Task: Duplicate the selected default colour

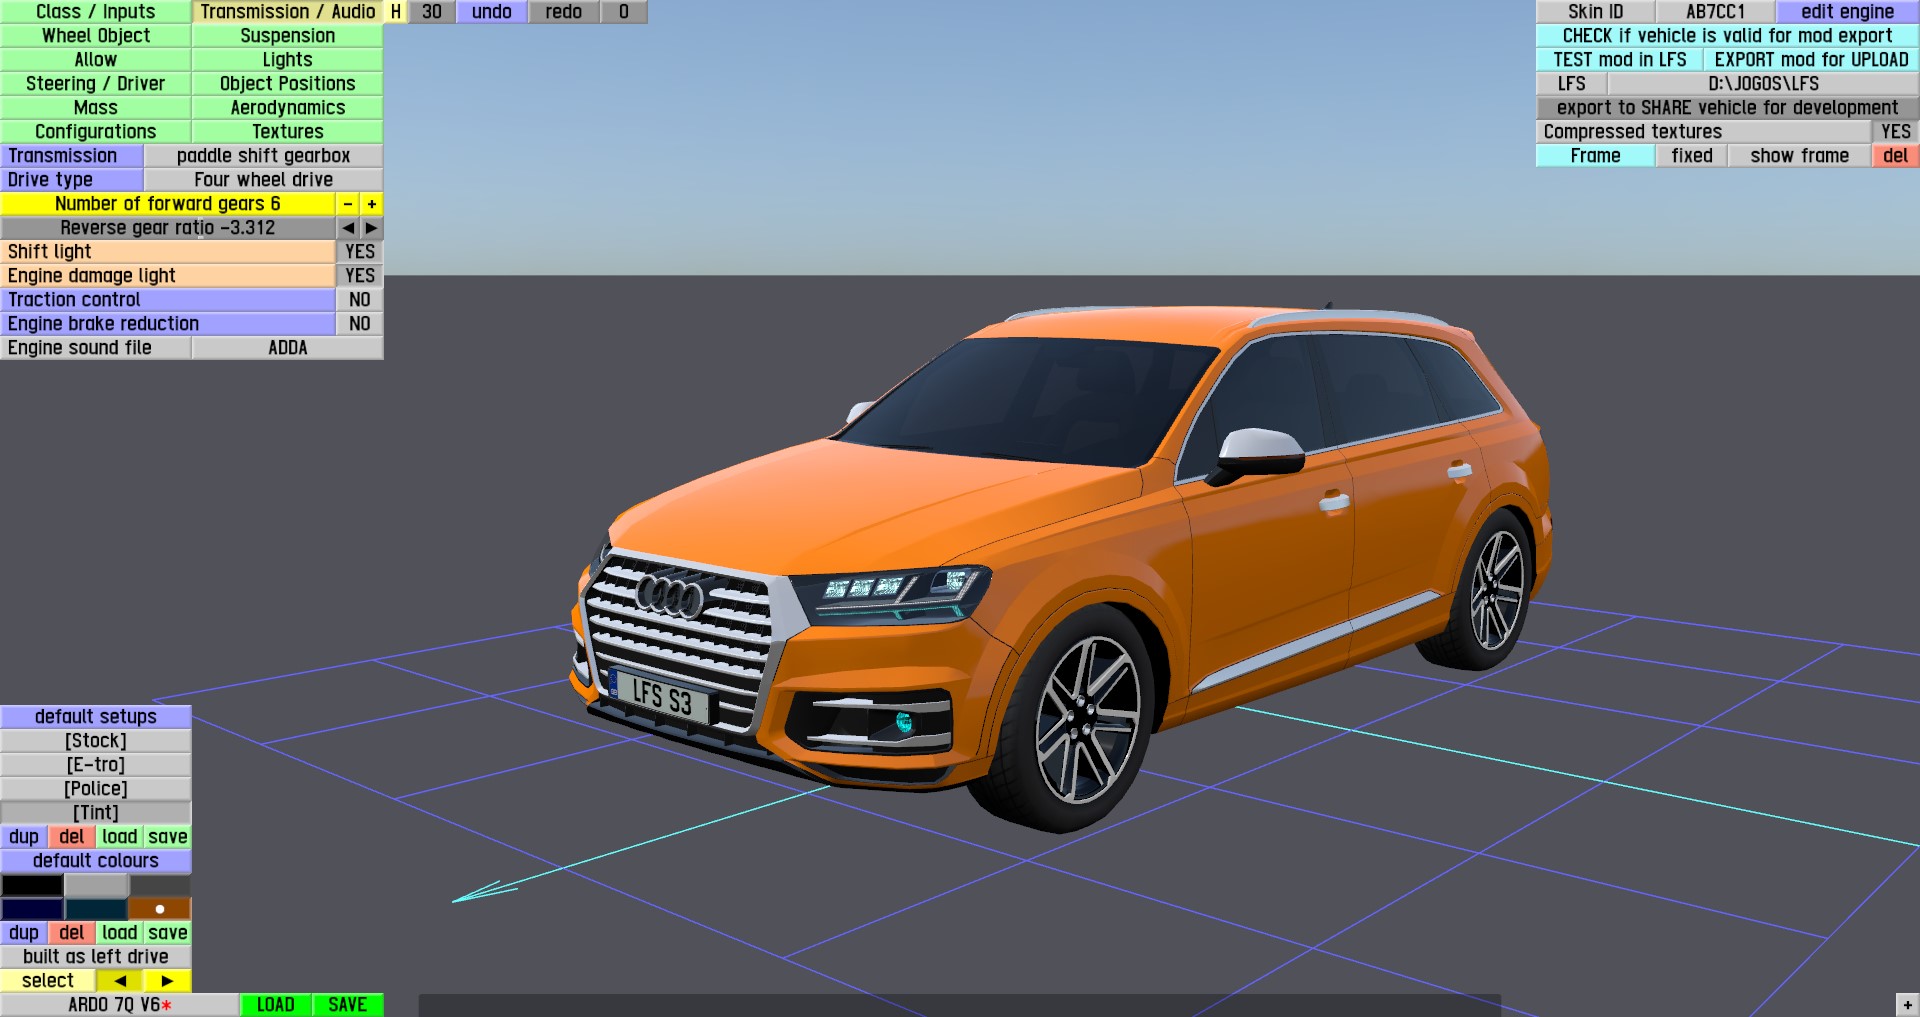Action: click(x=24, y=933)
